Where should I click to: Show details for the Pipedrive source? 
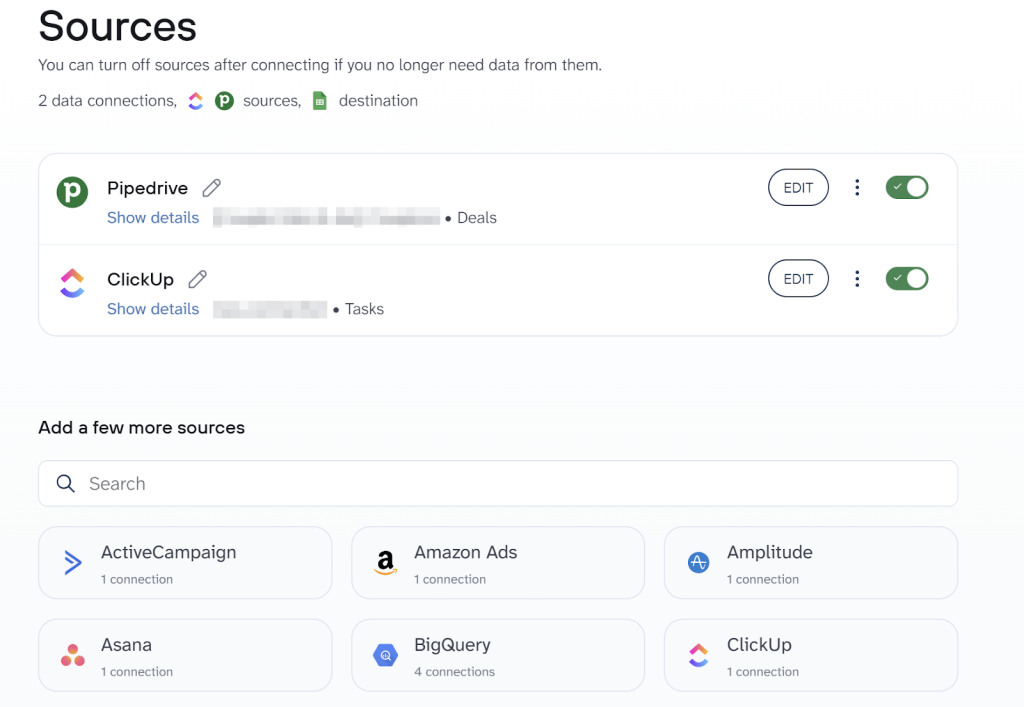(153, 217)
